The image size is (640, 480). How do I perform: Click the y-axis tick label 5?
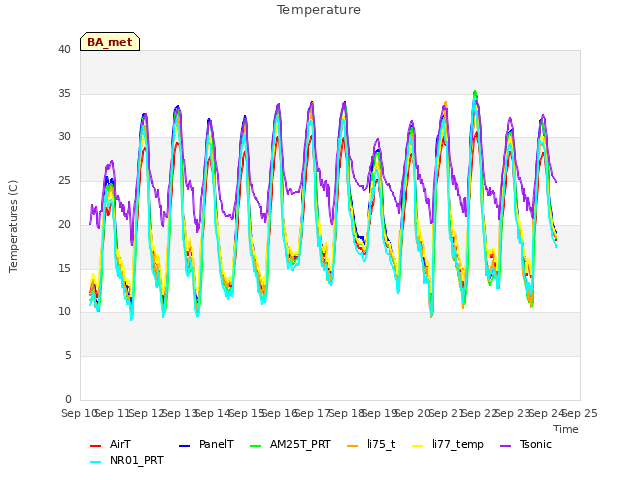coord(68,356)
